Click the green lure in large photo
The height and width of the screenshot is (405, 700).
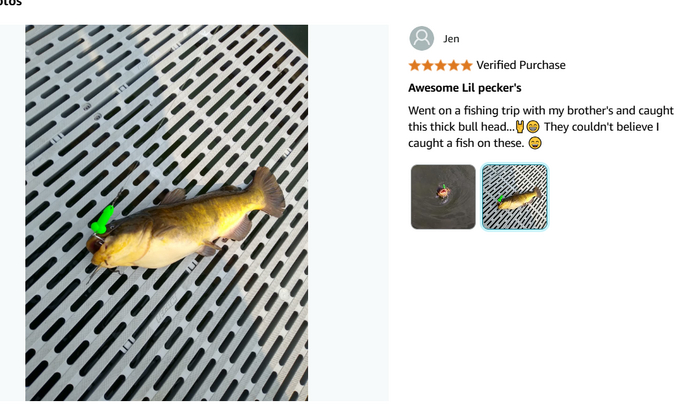pos(103,219)
